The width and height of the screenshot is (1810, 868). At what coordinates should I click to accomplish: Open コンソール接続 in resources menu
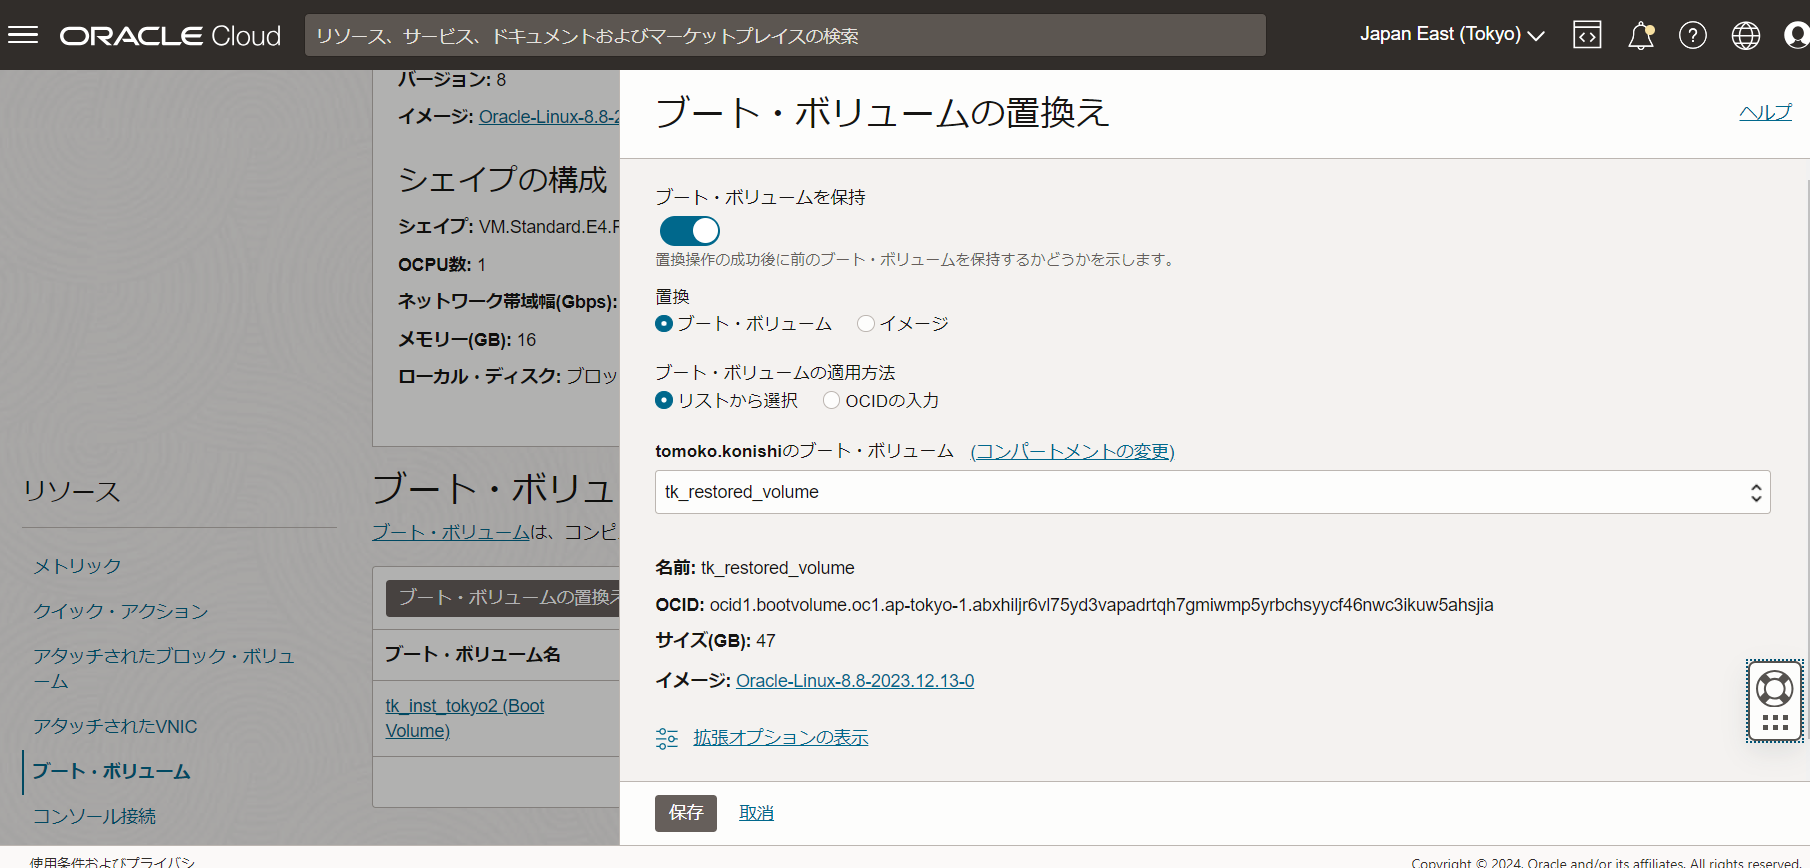pos(94,816)
